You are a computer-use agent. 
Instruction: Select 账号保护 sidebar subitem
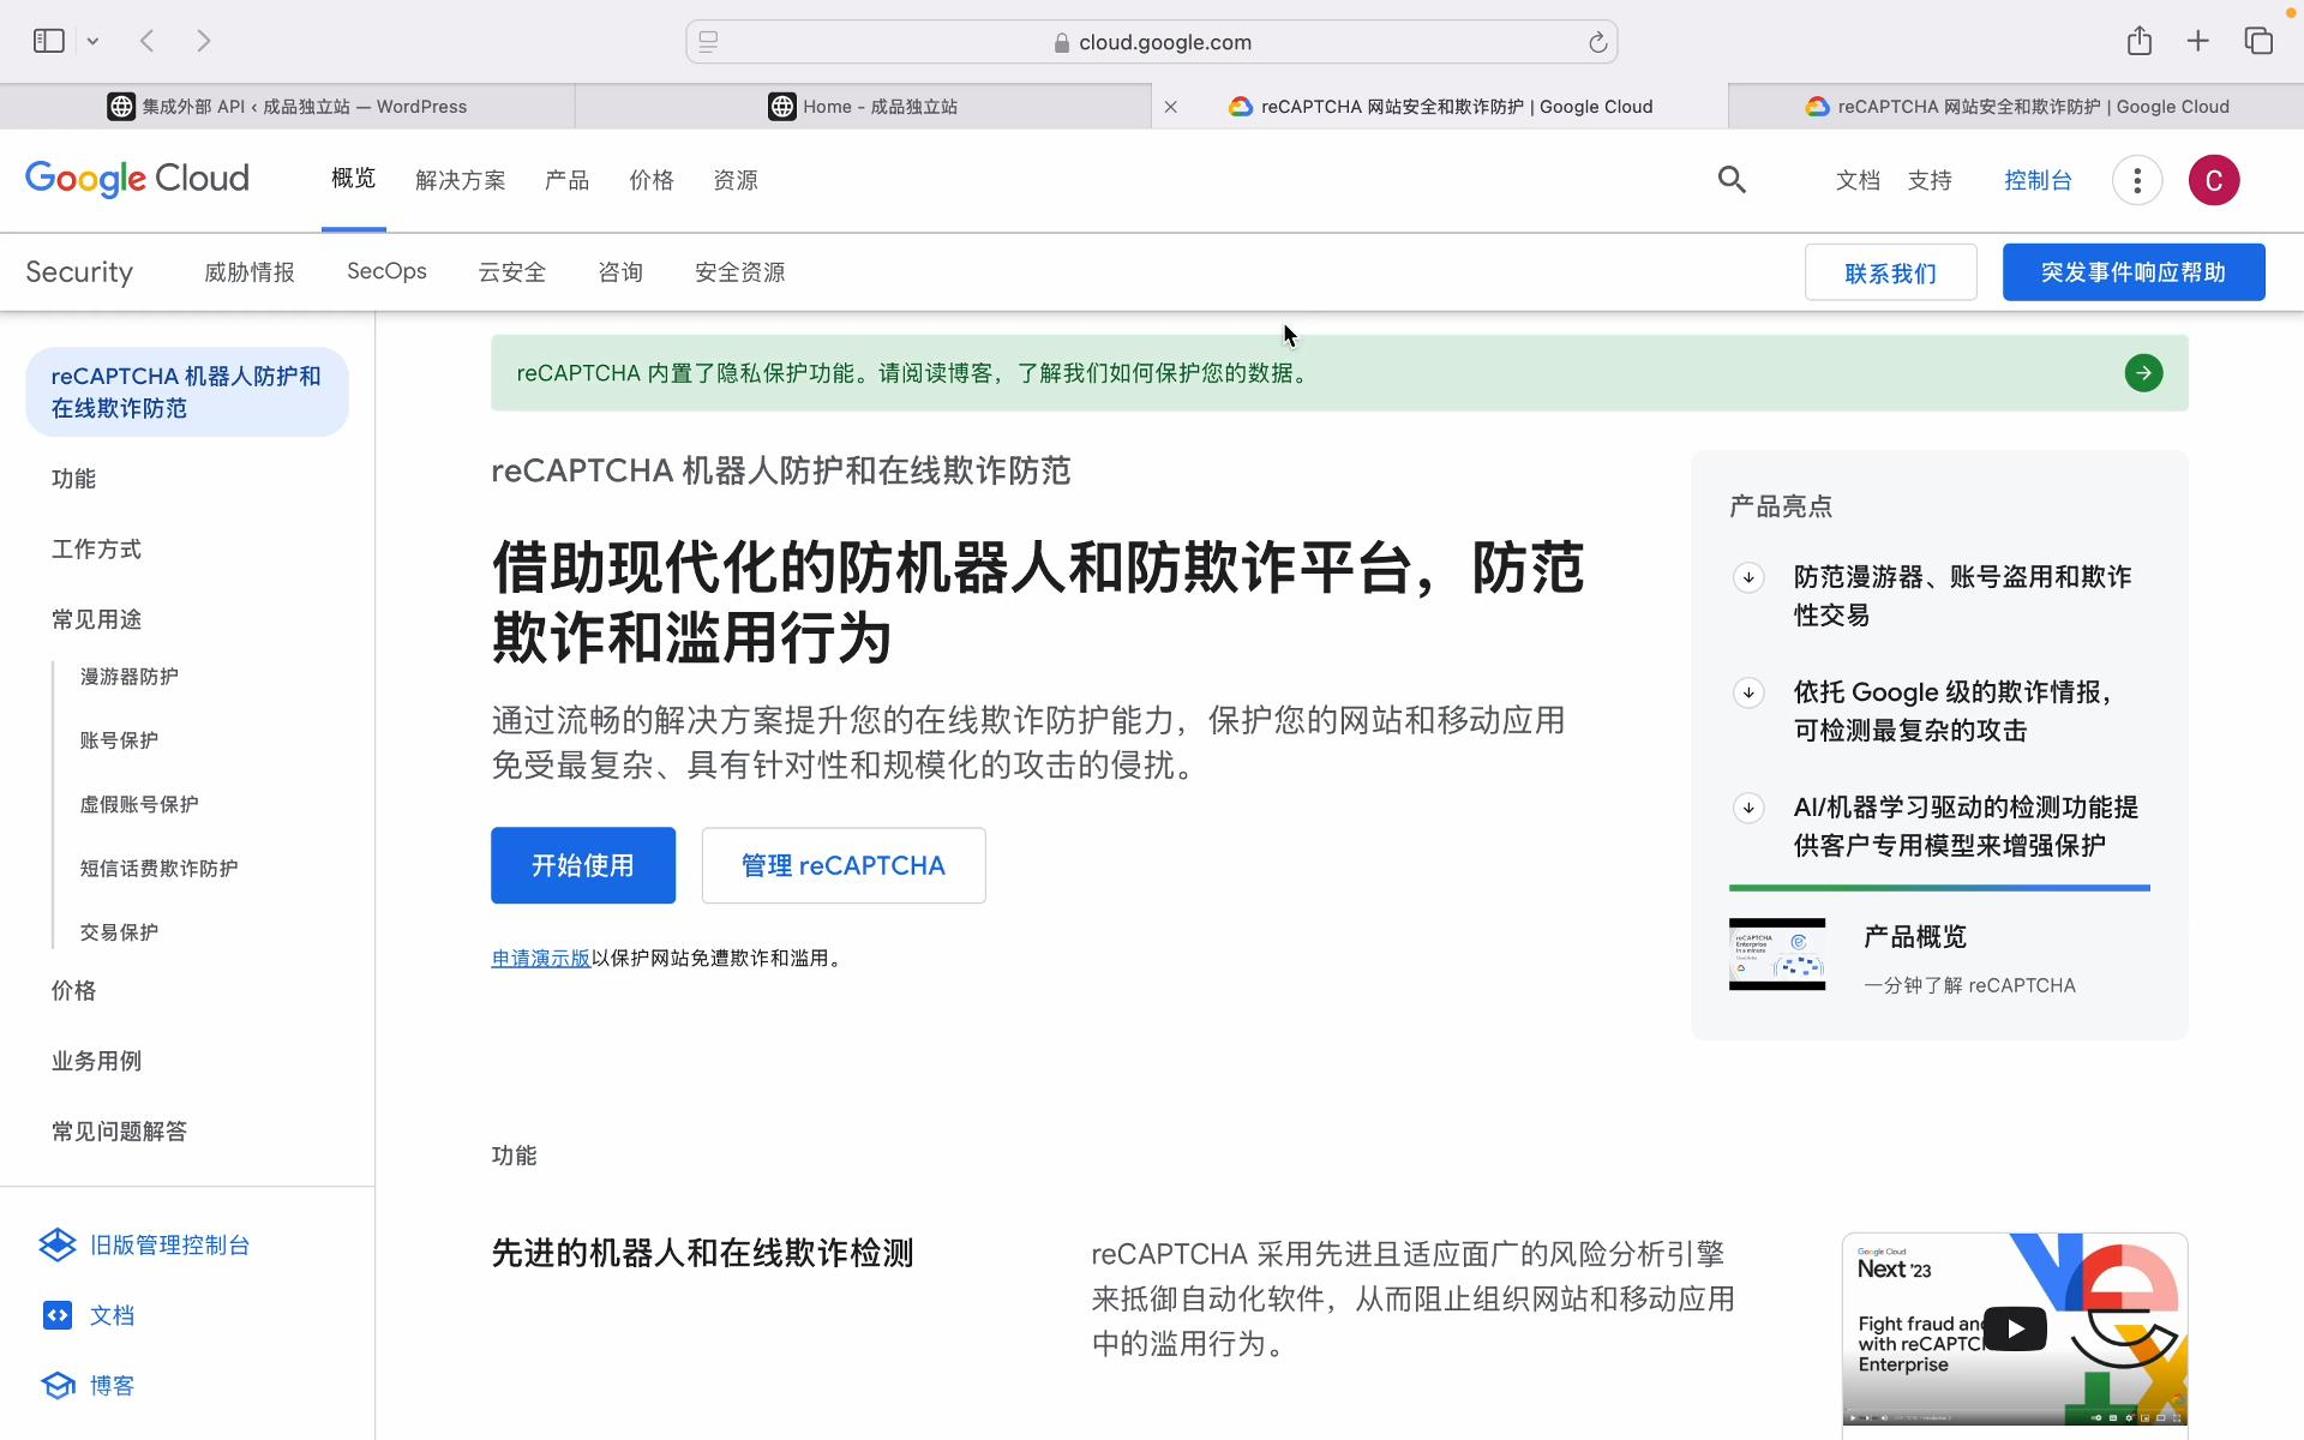(x=119, y=740)
